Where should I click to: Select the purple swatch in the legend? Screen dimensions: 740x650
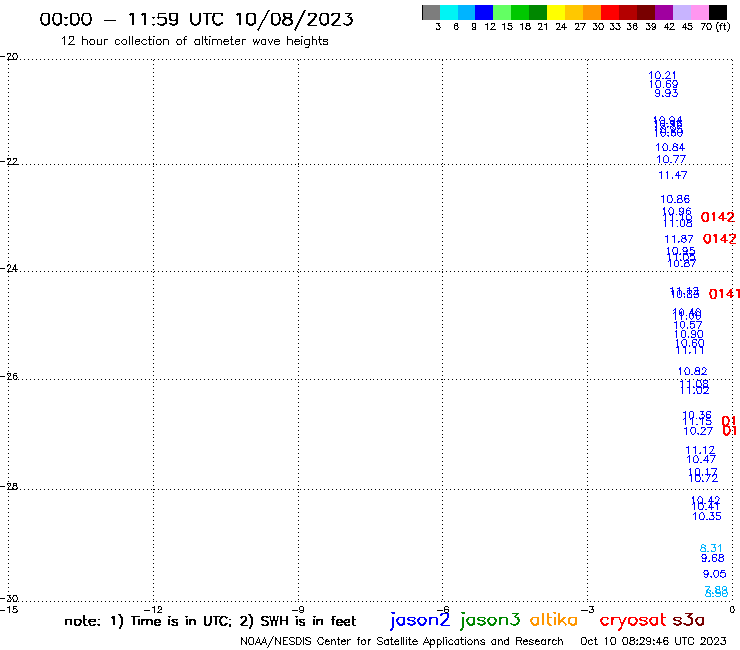[x=664, y=12]
